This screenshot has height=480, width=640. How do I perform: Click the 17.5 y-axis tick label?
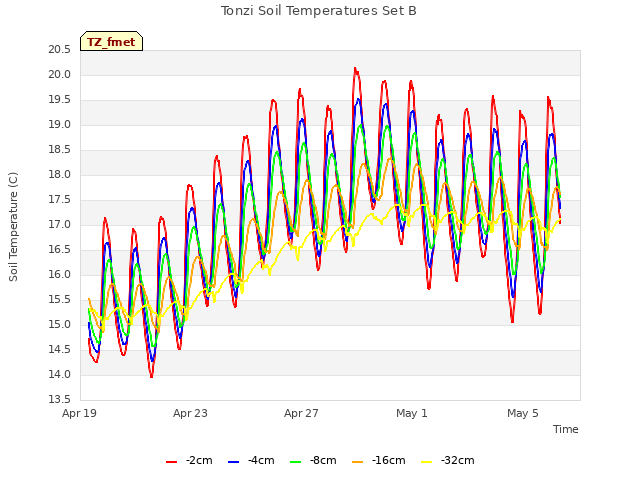pos(60,200)
